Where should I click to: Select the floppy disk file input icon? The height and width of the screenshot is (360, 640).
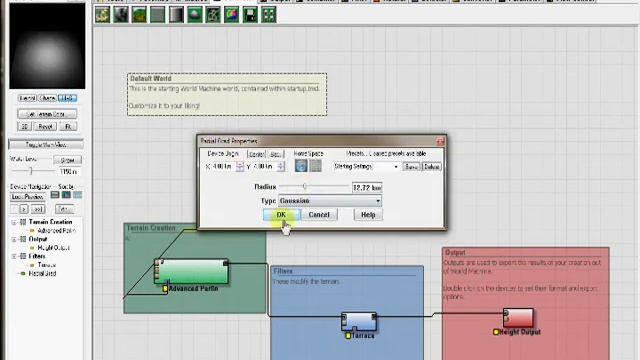tap(250, 15)
